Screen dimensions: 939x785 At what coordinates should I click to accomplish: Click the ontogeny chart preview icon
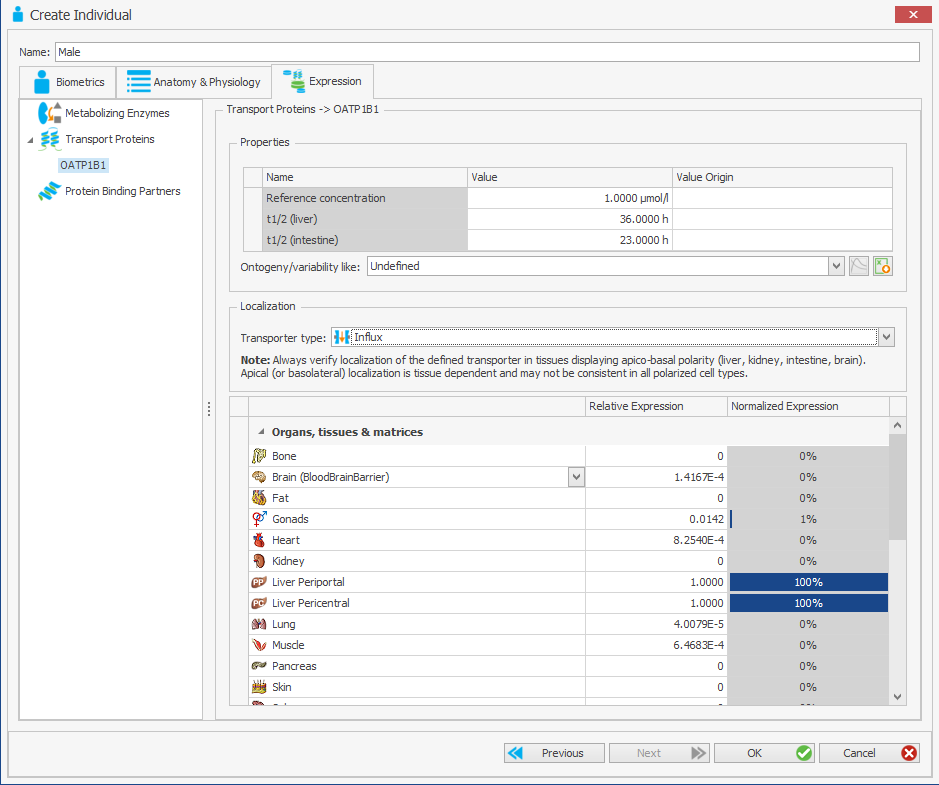858,266
